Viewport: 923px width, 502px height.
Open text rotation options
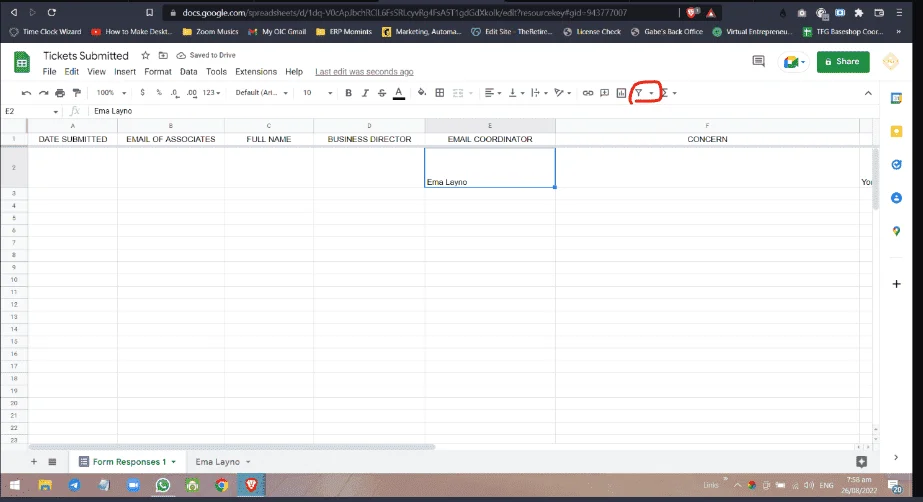click(x=563, y=93)
